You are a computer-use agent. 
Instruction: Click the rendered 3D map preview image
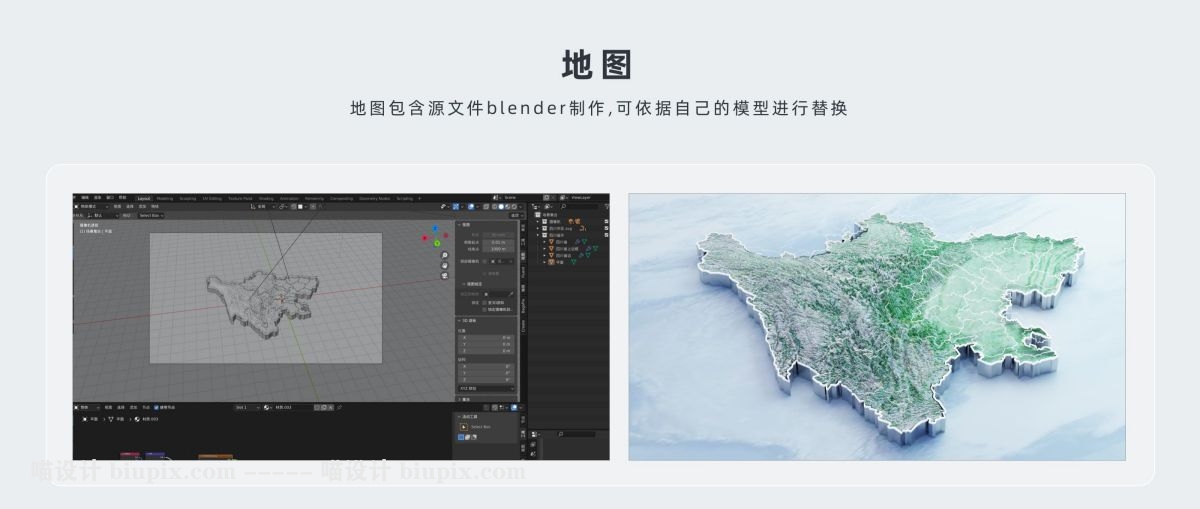pyautogui.click(x=876, y=327)
